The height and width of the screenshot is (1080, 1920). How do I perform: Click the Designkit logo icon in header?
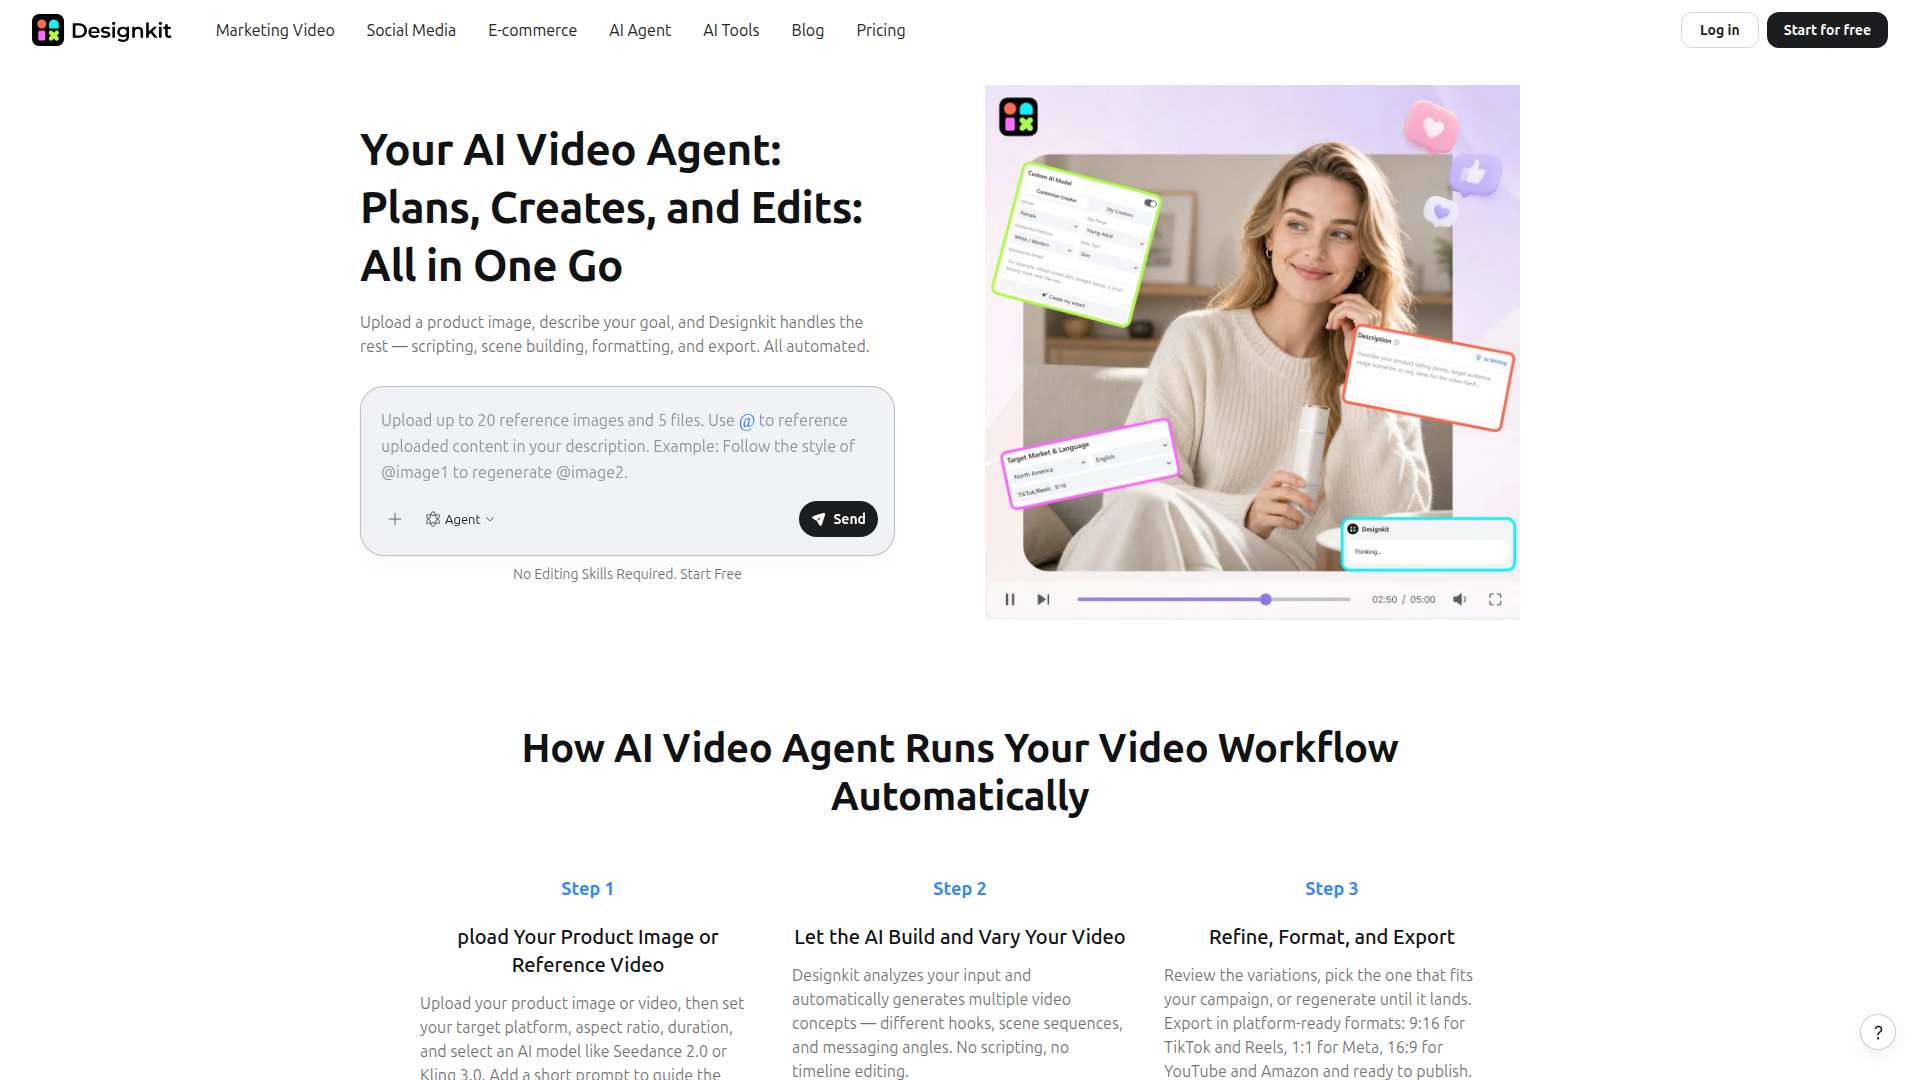[48, 30]
